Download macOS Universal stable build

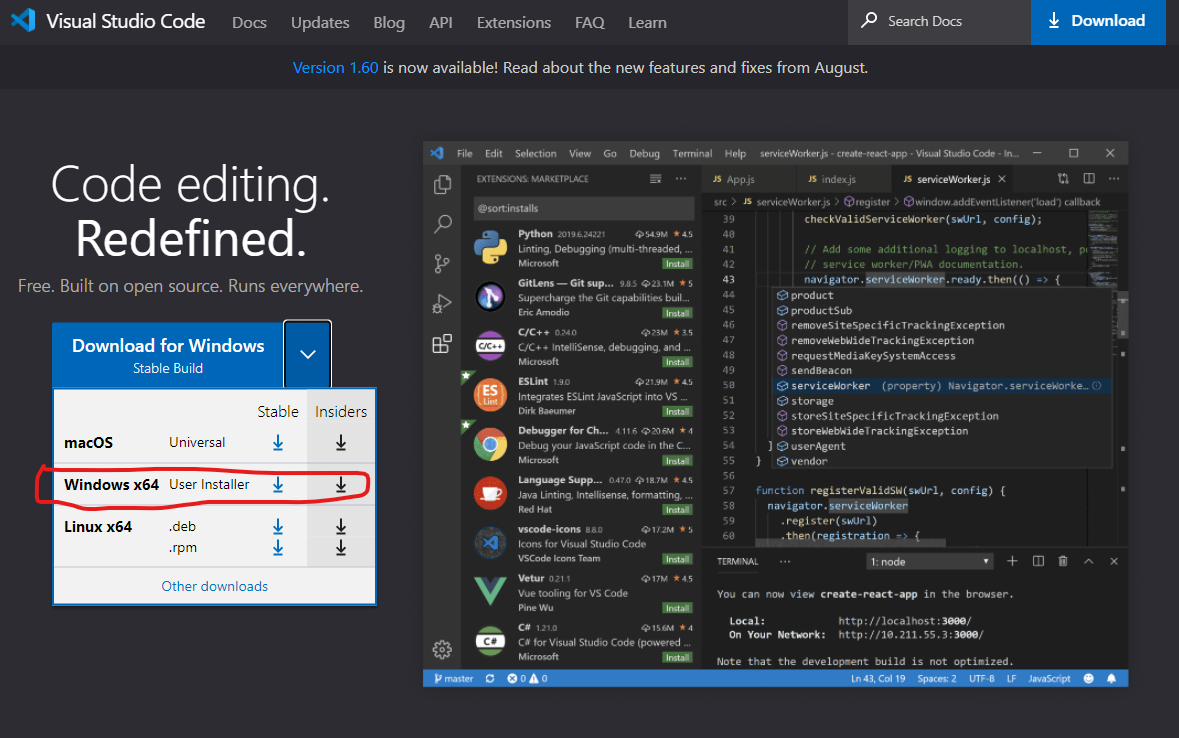278,442
